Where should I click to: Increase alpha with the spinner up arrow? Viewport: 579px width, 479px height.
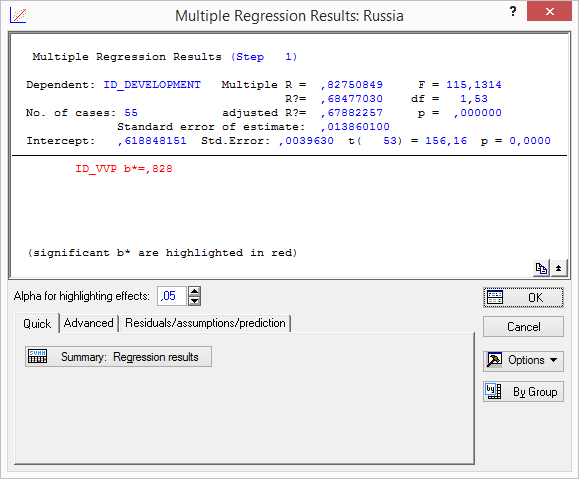(x=194, y=291)
